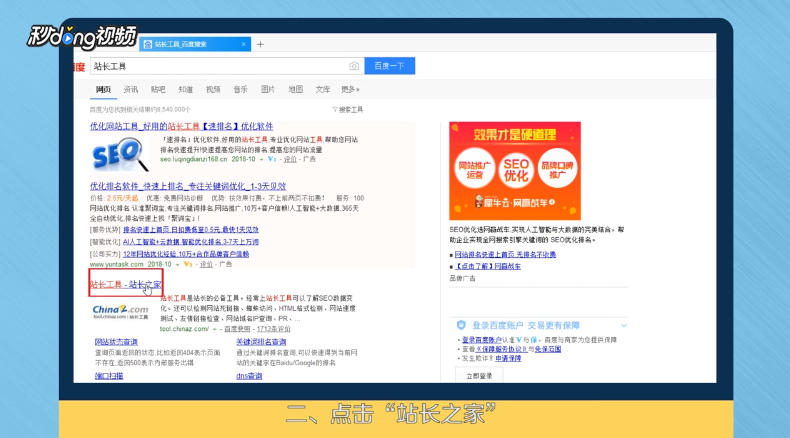Click the V1 credit badge in first ad
Image resolution: width=790 pixels, height=438 pixels.
pos(272,159)
